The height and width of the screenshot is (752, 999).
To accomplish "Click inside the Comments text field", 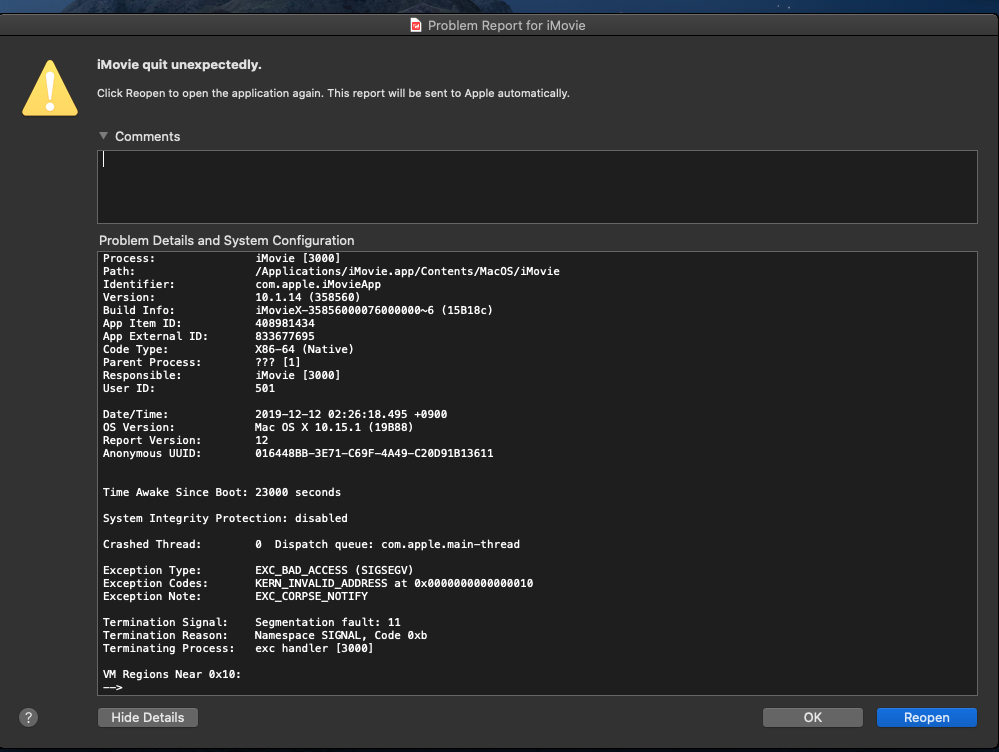I will 536,187.
